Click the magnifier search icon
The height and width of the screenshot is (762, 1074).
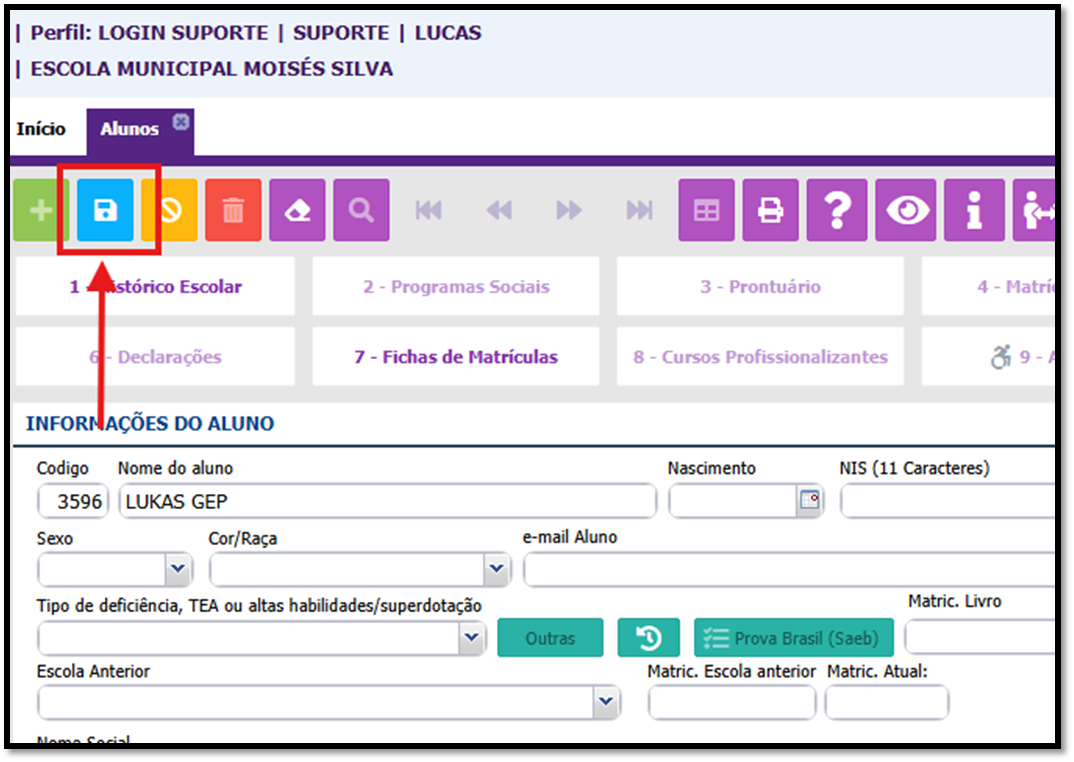tap(361, 211)
